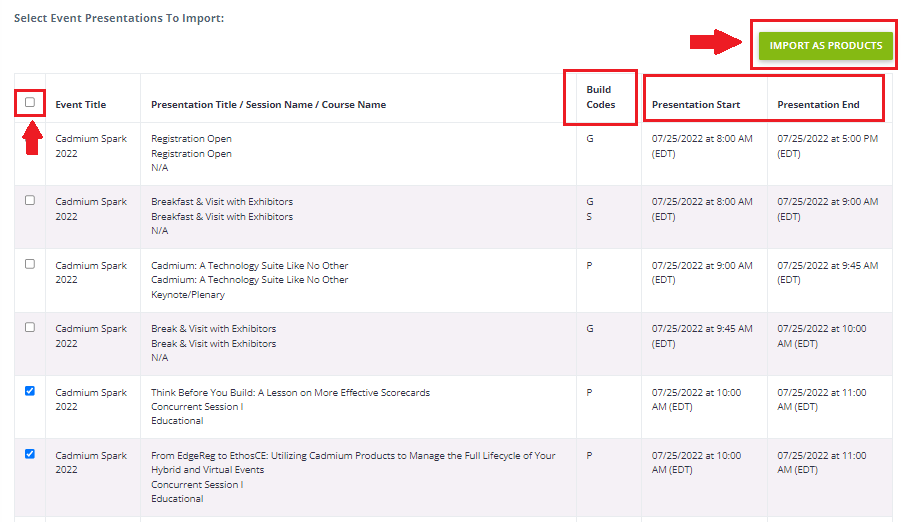This screenshot has height=522, width=903.
Task: Check the Cadmium: A Technology Suite row
Action: [30, 264]
